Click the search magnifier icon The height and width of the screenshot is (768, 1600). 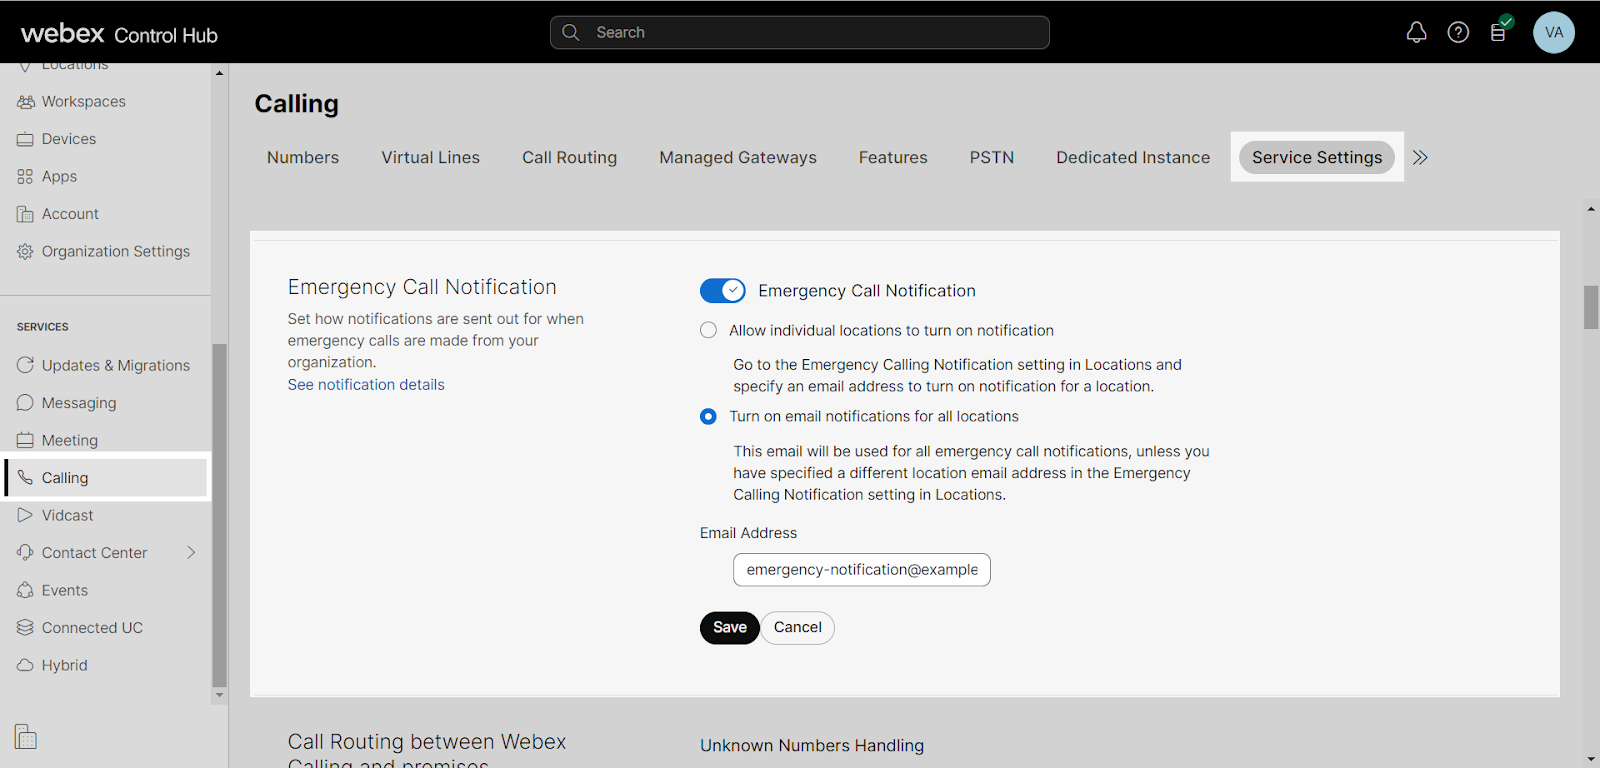(x=571, y=32)
